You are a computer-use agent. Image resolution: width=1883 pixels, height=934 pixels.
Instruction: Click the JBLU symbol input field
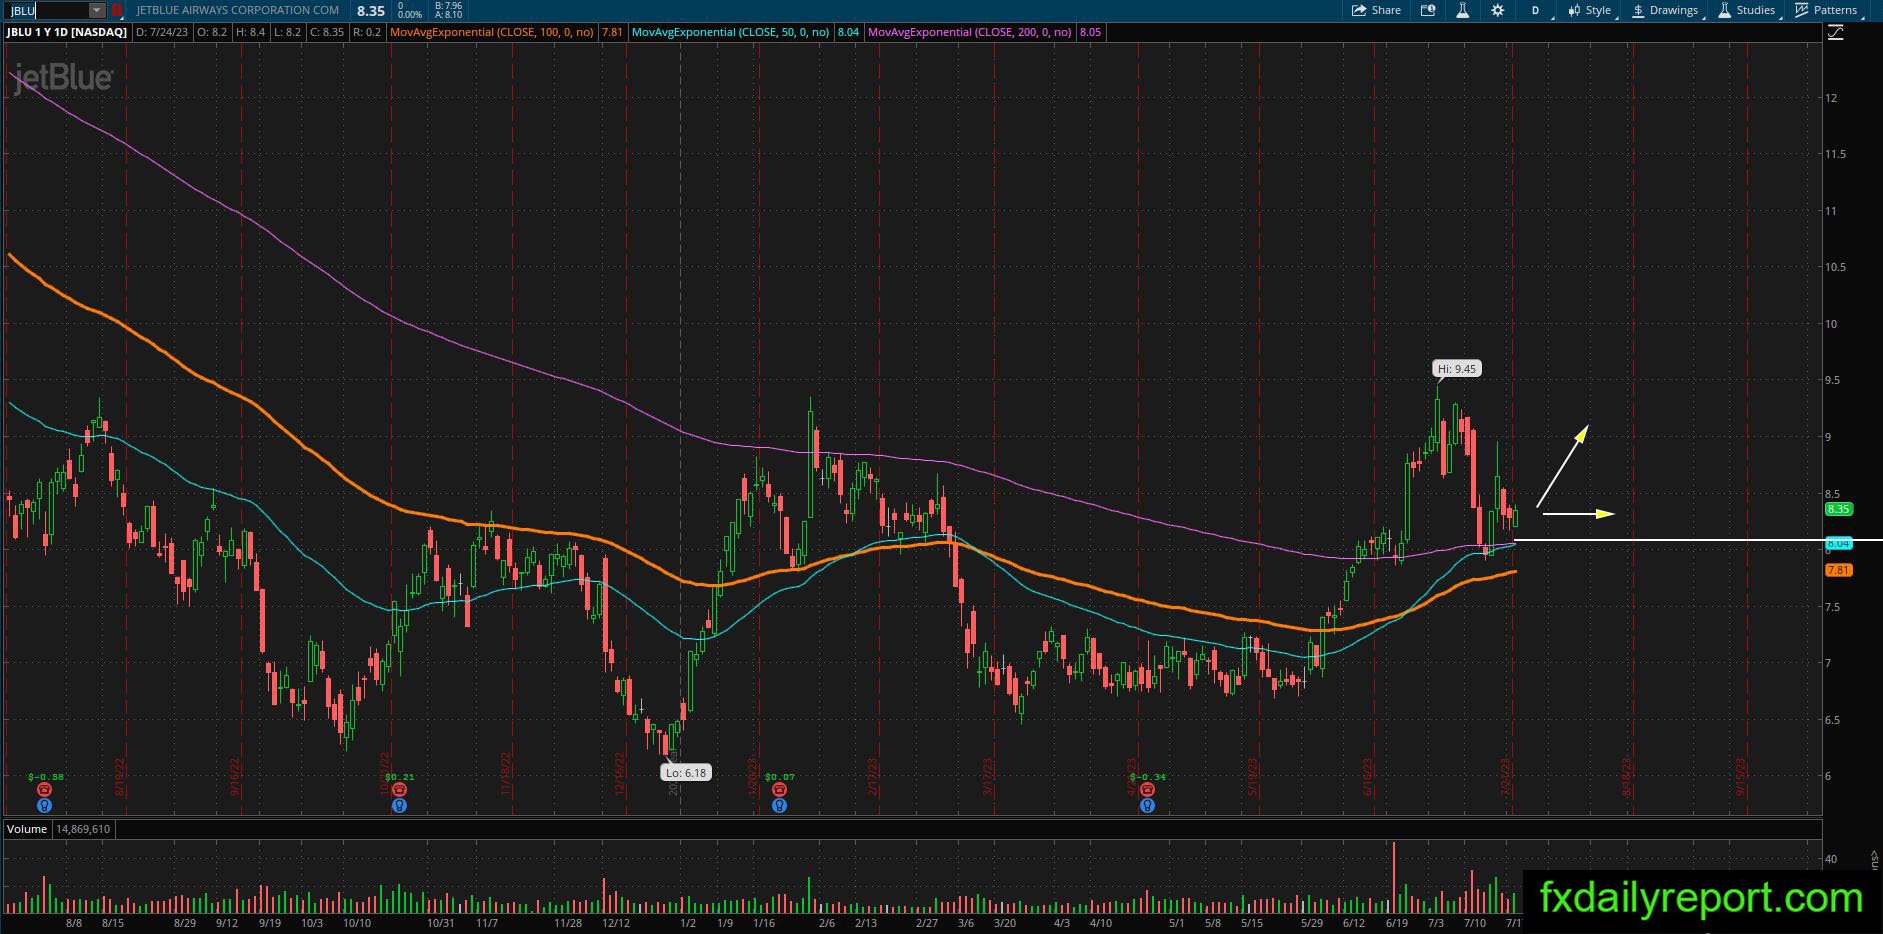click(x=48, y=10)
